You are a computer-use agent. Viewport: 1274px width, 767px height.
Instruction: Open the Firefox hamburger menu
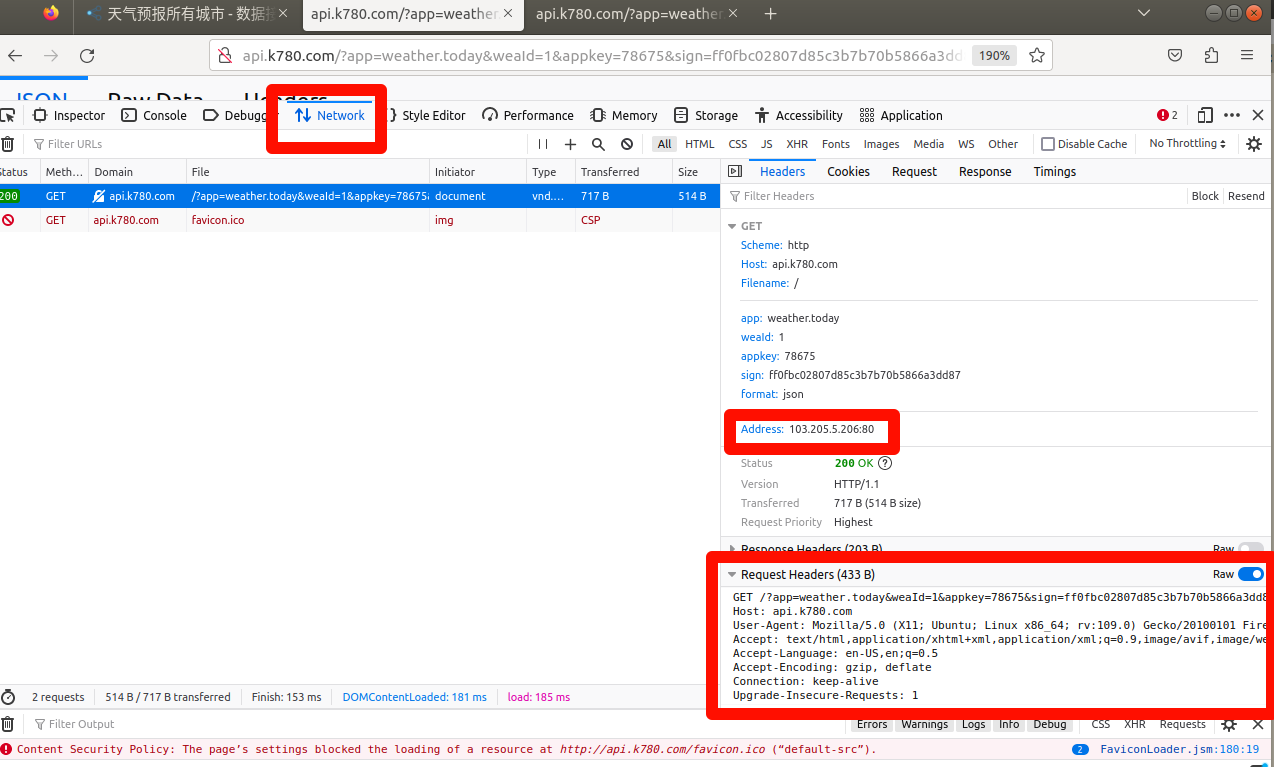pos(1247,56)
